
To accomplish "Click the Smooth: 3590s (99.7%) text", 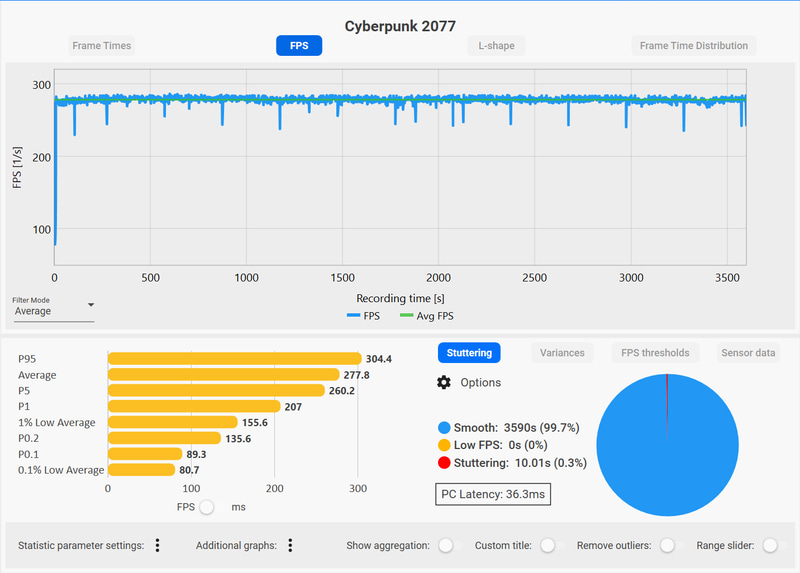I will 516,428.
